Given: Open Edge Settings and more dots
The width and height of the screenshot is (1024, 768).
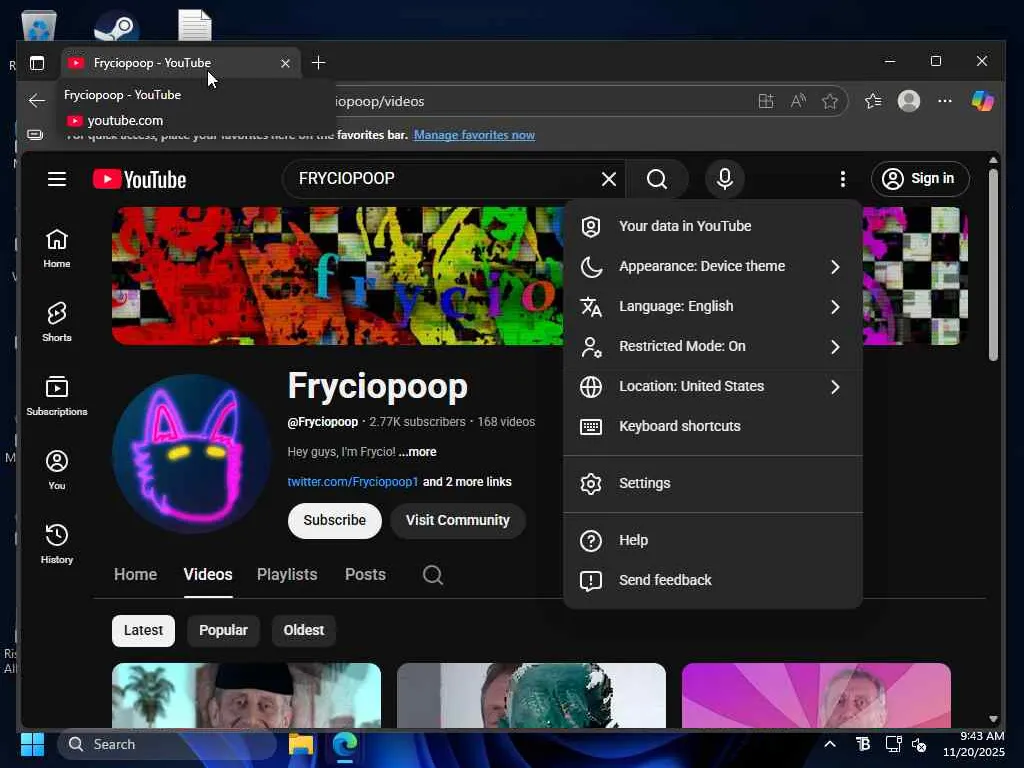Looking at the screenshot, I should 945,101.
